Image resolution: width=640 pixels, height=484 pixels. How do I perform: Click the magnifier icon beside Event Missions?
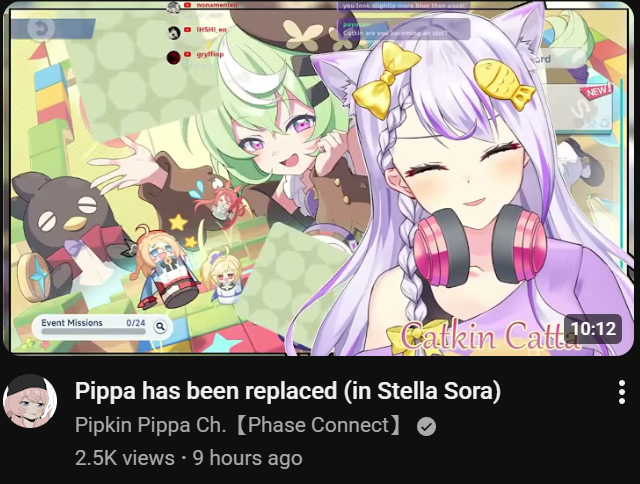point(160,326)
